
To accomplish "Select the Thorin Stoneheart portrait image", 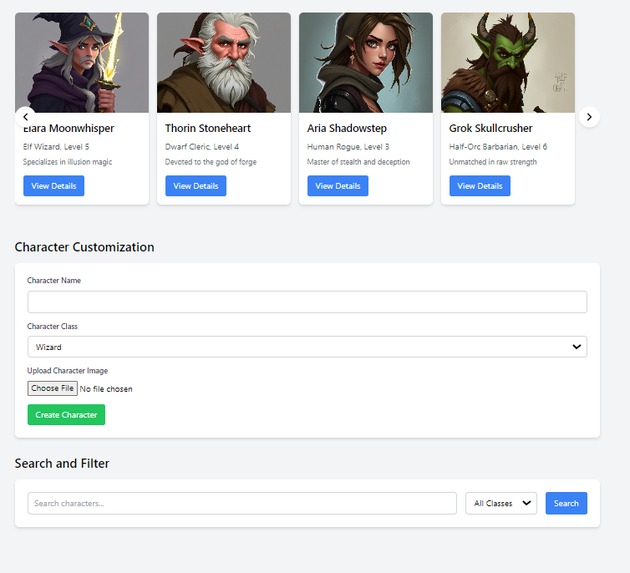I will (x=224, y=62).
